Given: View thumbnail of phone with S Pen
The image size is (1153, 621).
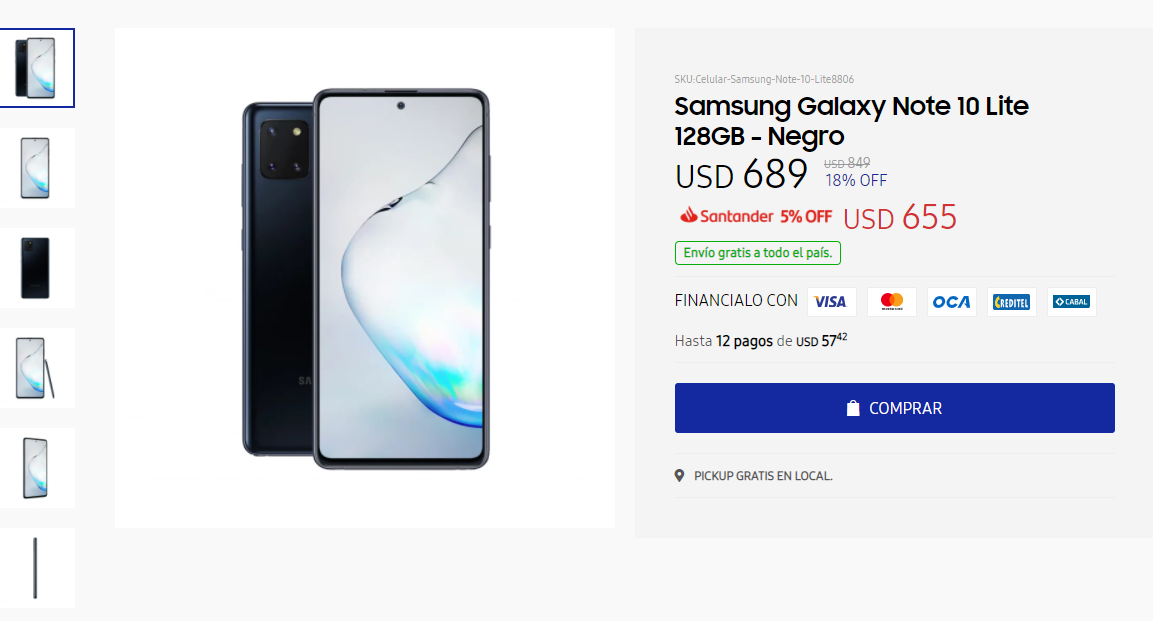Looking at the screenshot, I should coord(36,368).
